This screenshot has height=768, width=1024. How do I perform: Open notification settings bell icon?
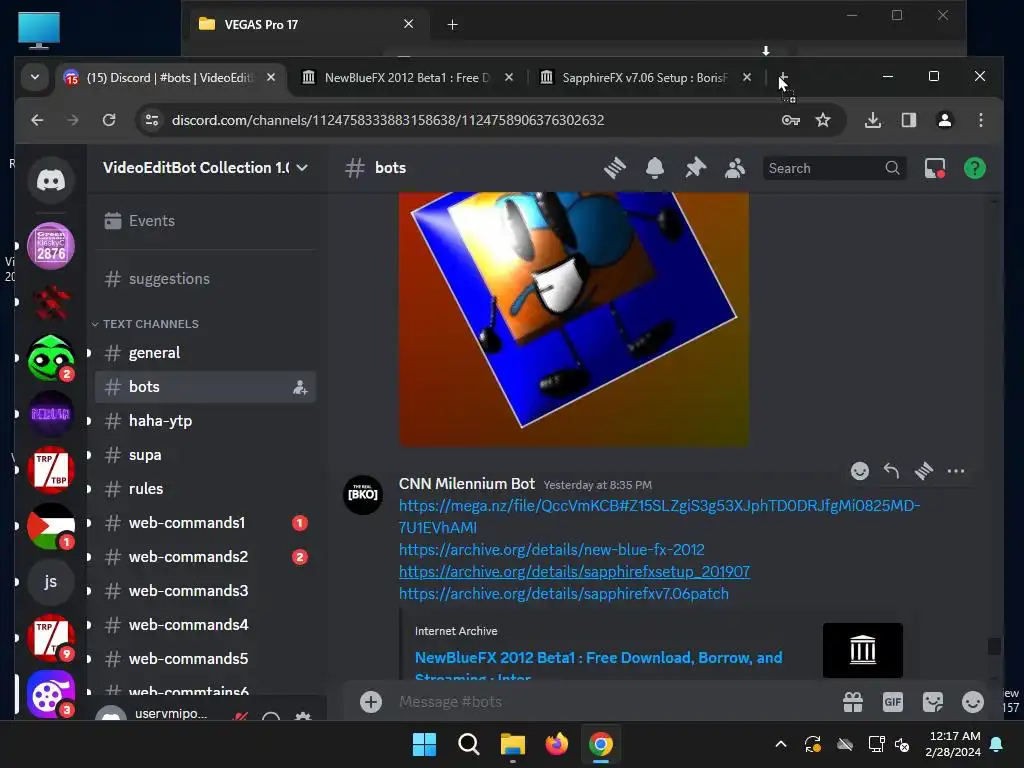click(655, 168)
